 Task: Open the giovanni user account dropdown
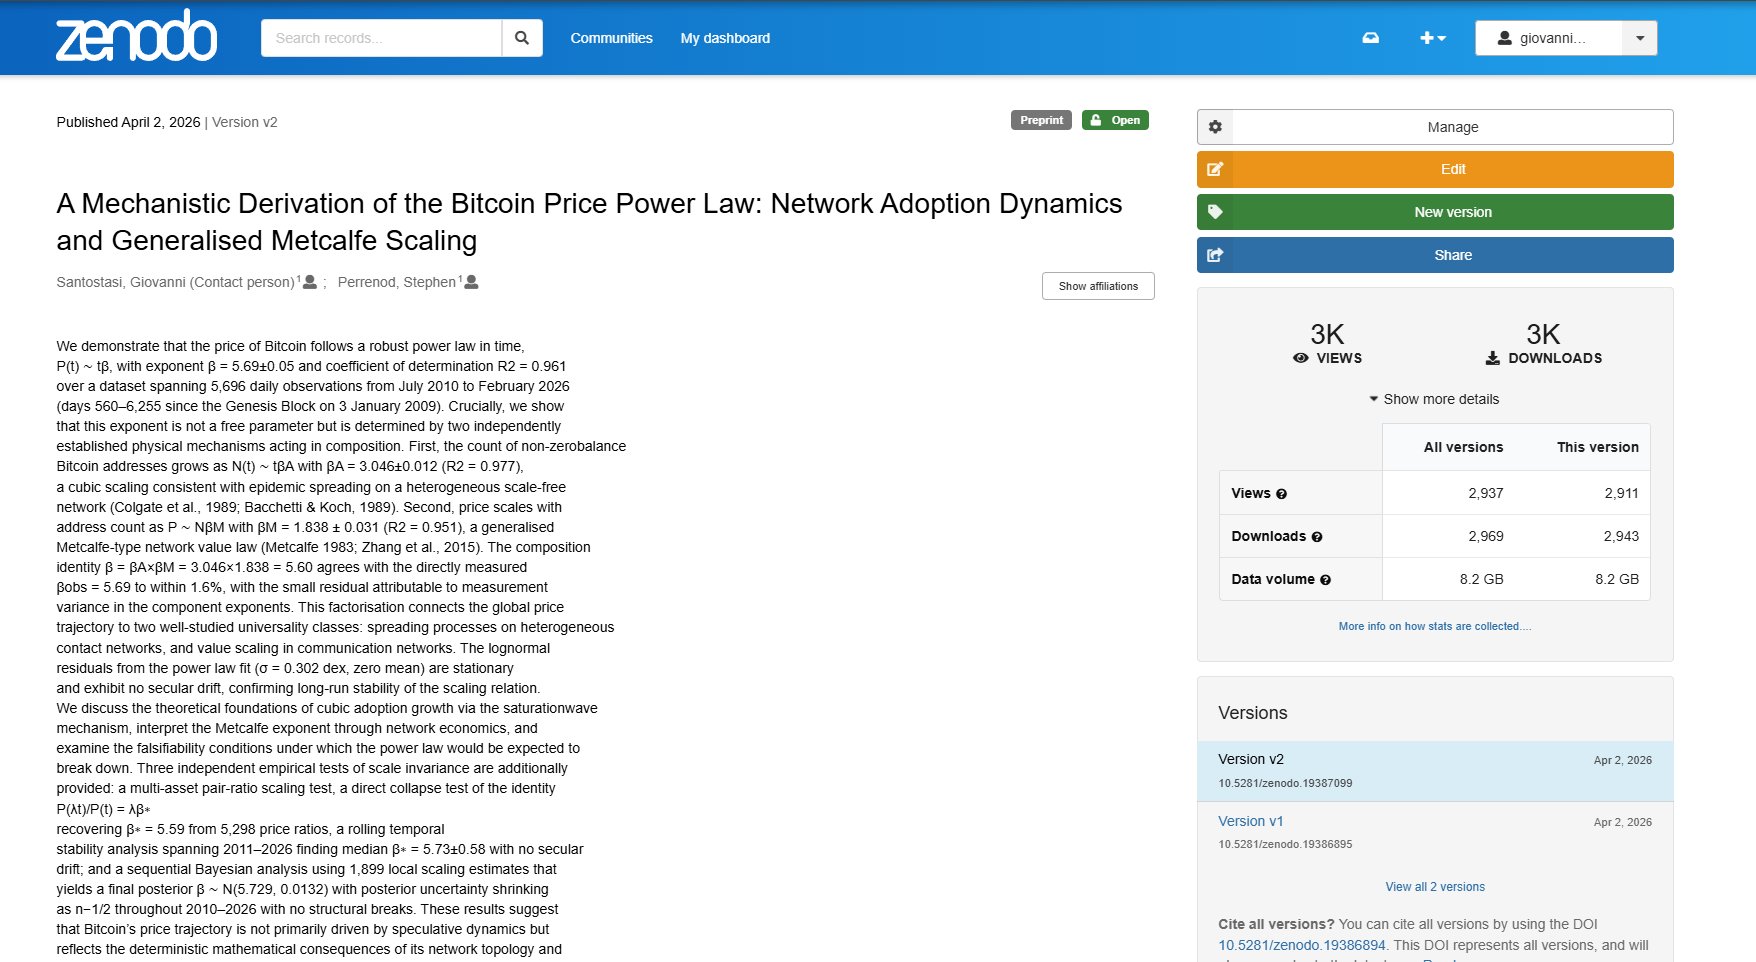point(1640,38)
